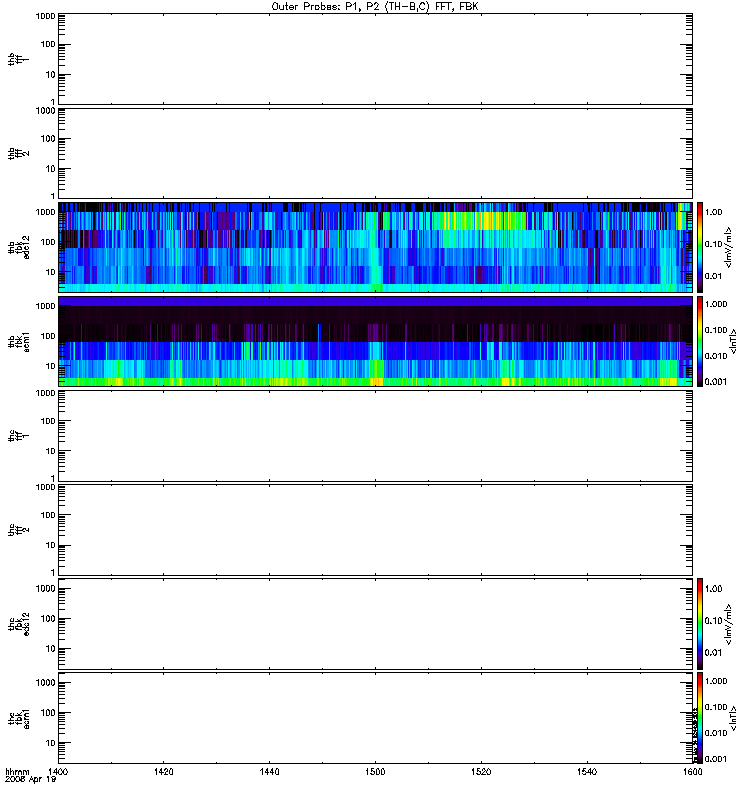The image size is (750, 800).
Task: Select the 1500 time axis label
Action: pos(375,772)
